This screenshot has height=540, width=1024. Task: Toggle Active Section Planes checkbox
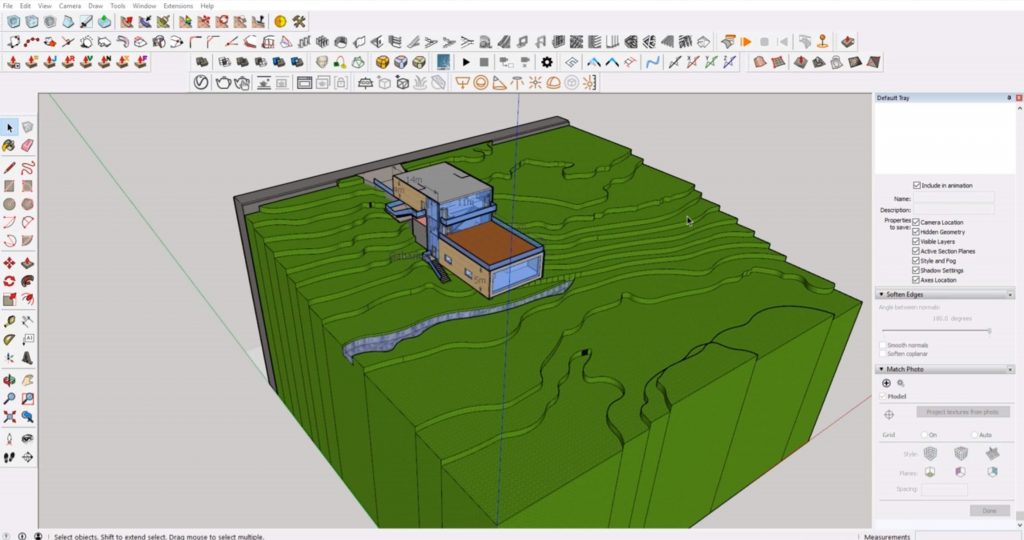[x=916, y=251]
